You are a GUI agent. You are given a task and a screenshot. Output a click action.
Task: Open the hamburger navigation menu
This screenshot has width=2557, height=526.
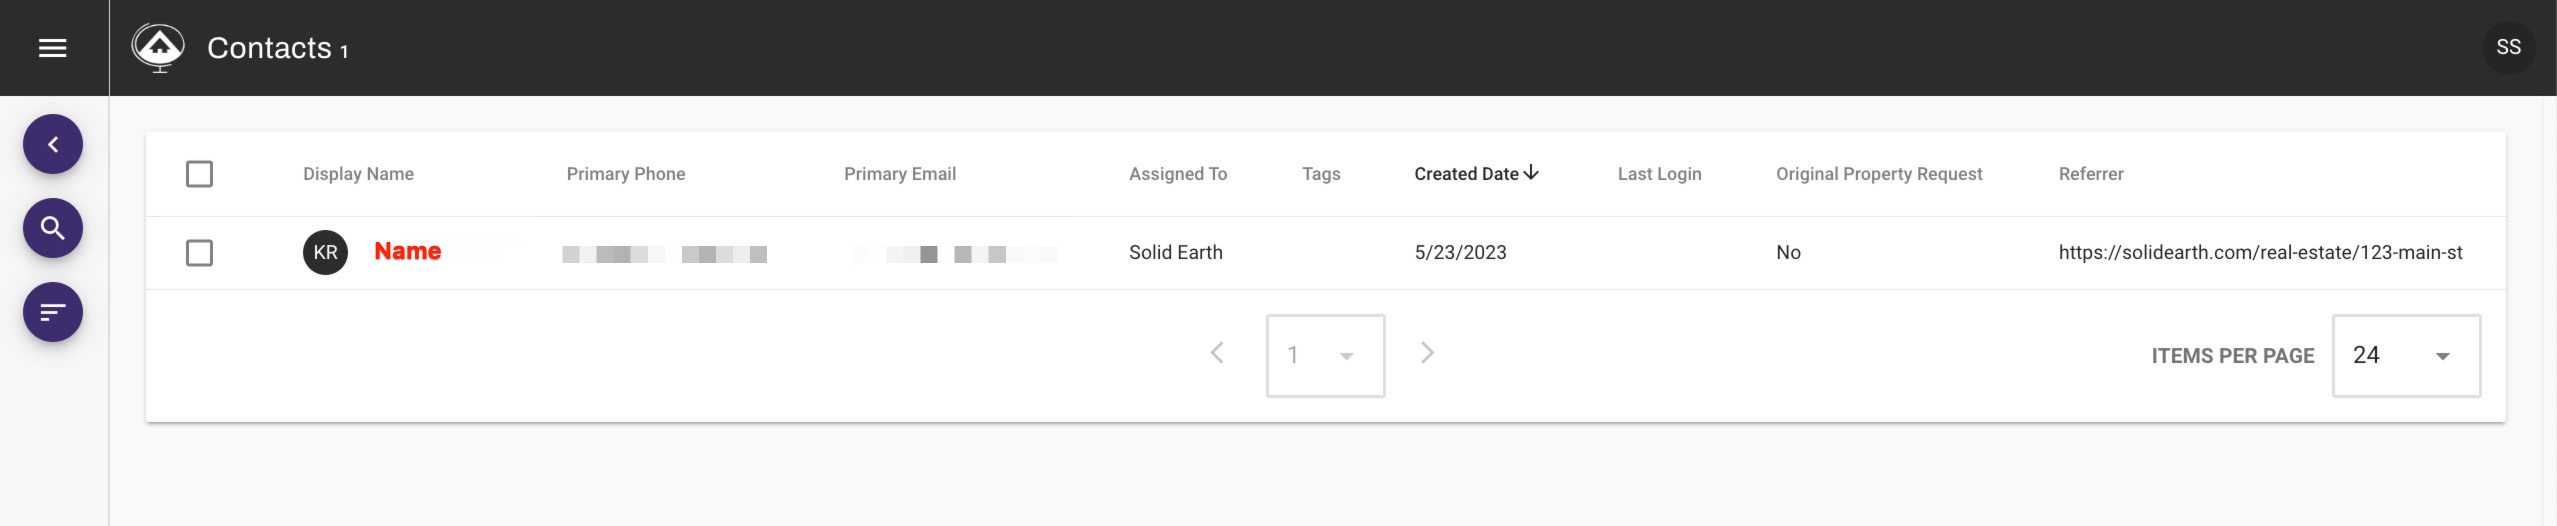(x=52, y=48)
